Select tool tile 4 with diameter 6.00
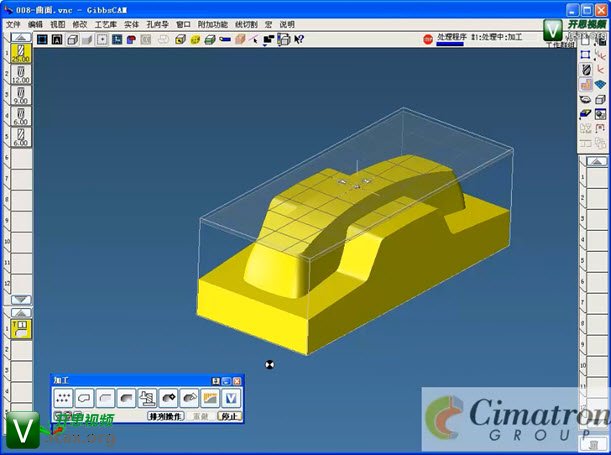Image resolution: width=611 pixels, height=455 pixels. point(21,116)
